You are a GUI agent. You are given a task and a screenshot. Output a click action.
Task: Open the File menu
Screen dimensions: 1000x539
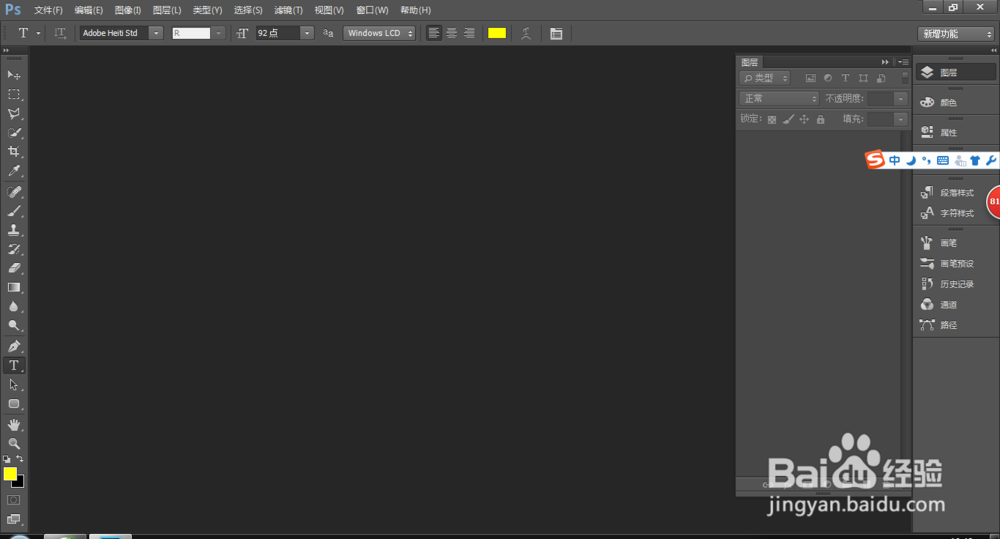48,10
